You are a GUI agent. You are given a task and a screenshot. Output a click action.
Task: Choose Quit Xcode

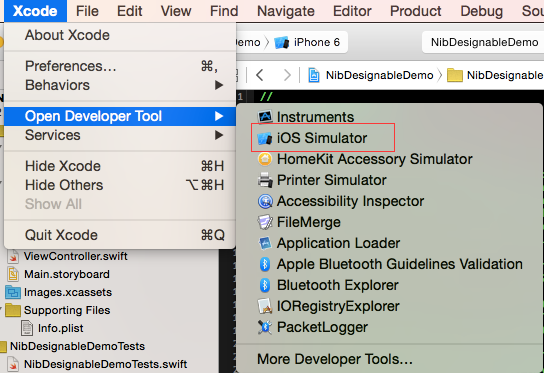[120, 235]
